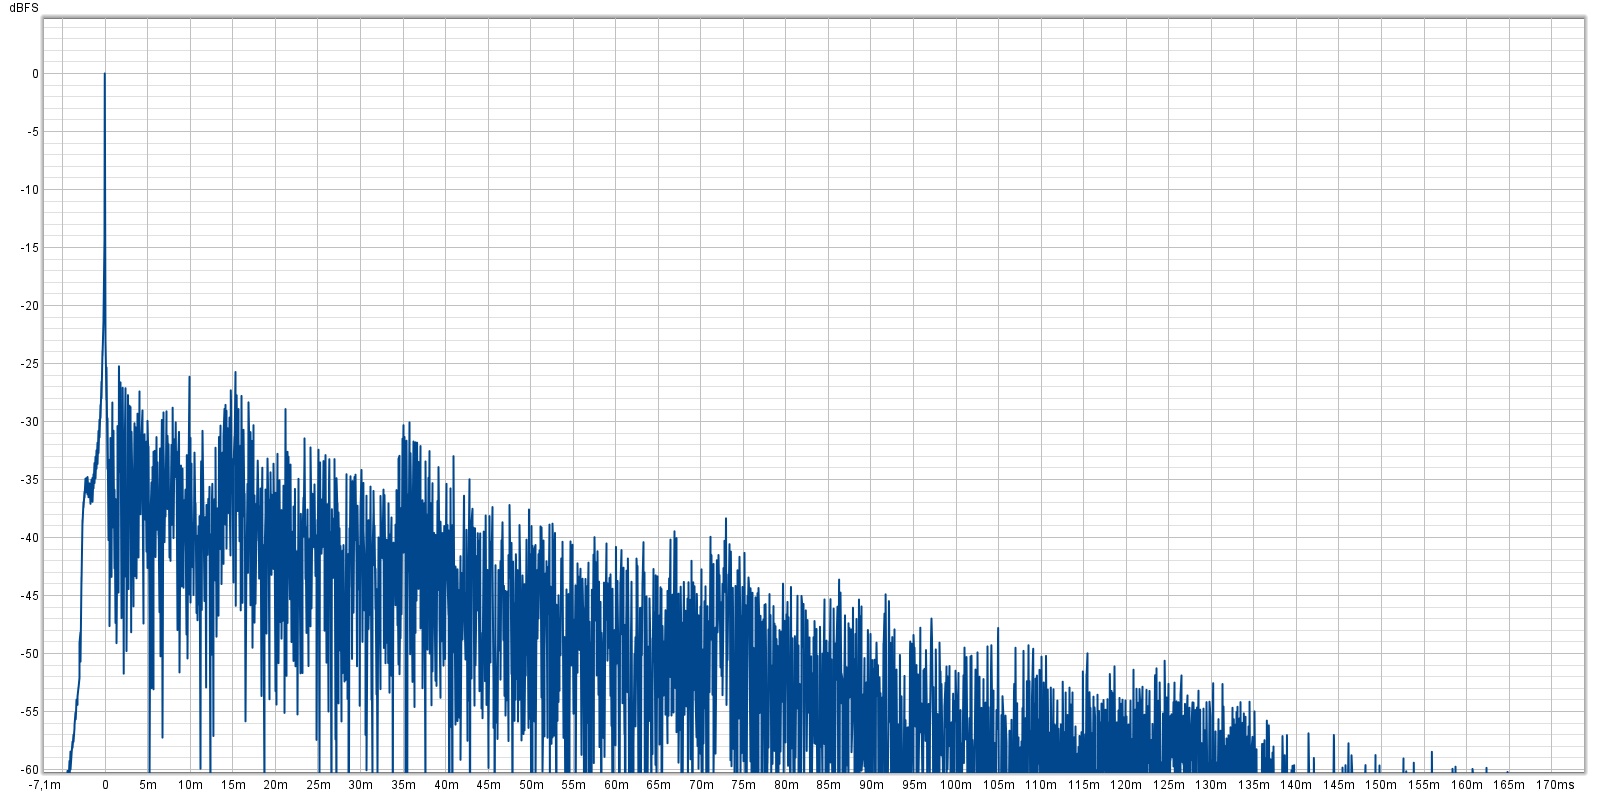Click the 20m time axis label
The width and height of the screenshot is (1606, 796).
pos(275,785)
